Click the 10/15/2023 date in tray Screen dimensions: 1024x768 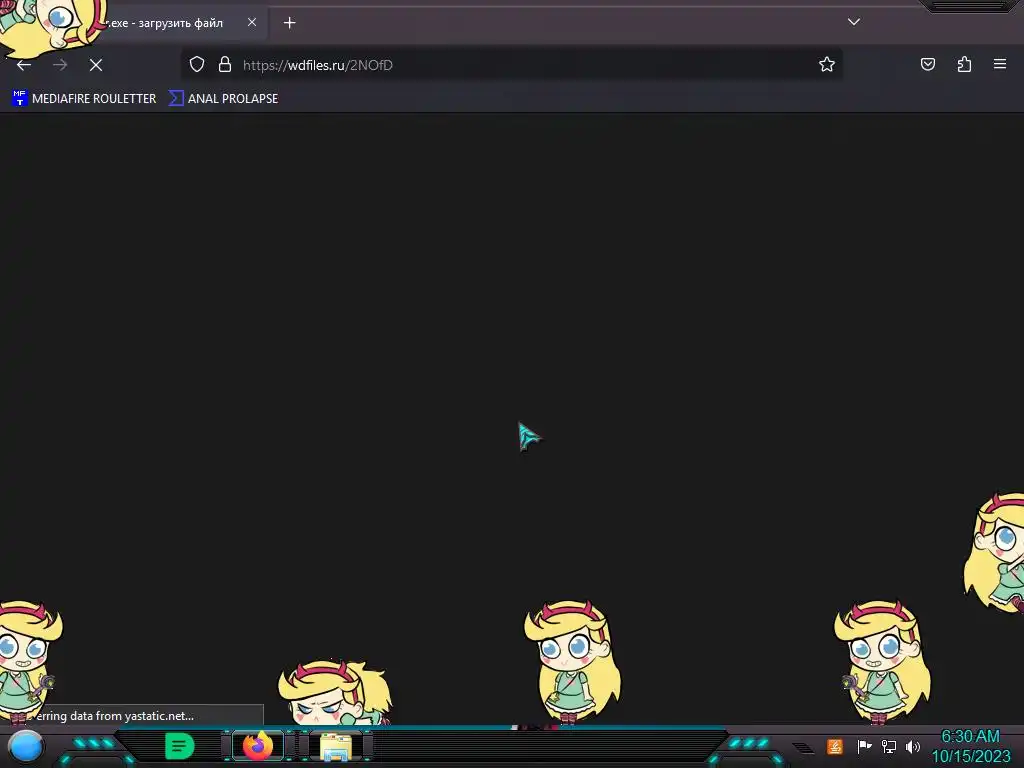[970, 756]
